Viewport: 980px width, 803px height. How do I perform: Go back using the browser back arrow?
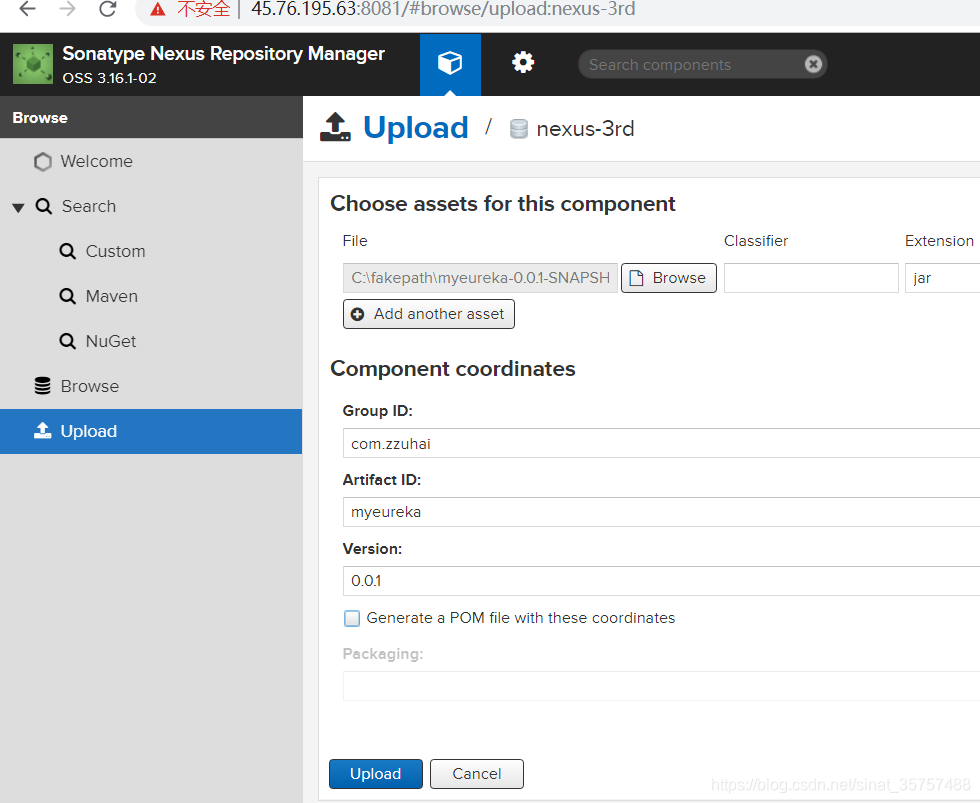coord(27,9)
